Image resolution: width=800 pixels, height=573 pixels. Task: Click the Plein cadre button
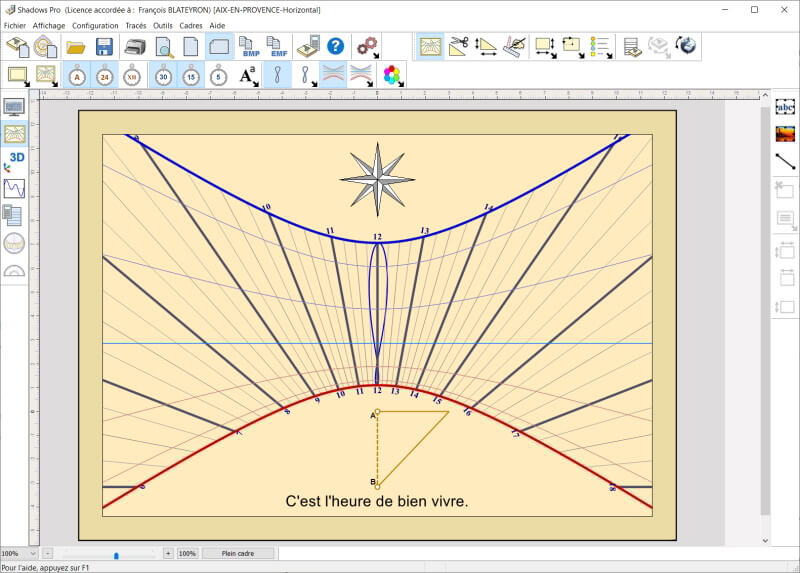click(x=237, y=553)
